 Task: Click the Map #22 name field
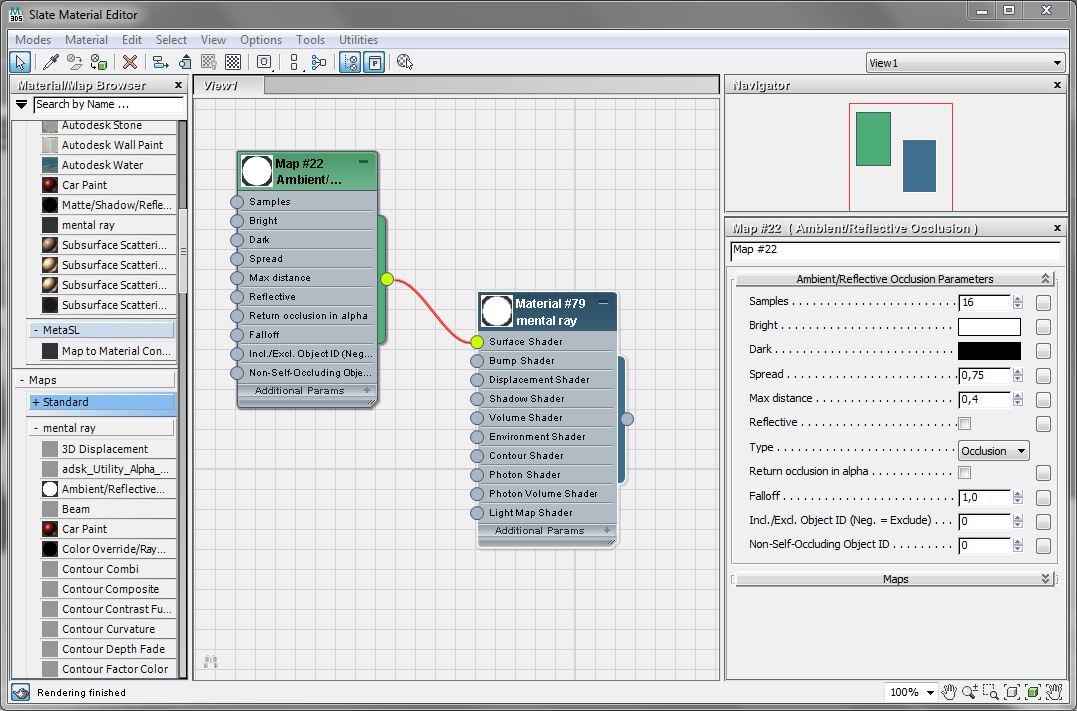[895, 250]
